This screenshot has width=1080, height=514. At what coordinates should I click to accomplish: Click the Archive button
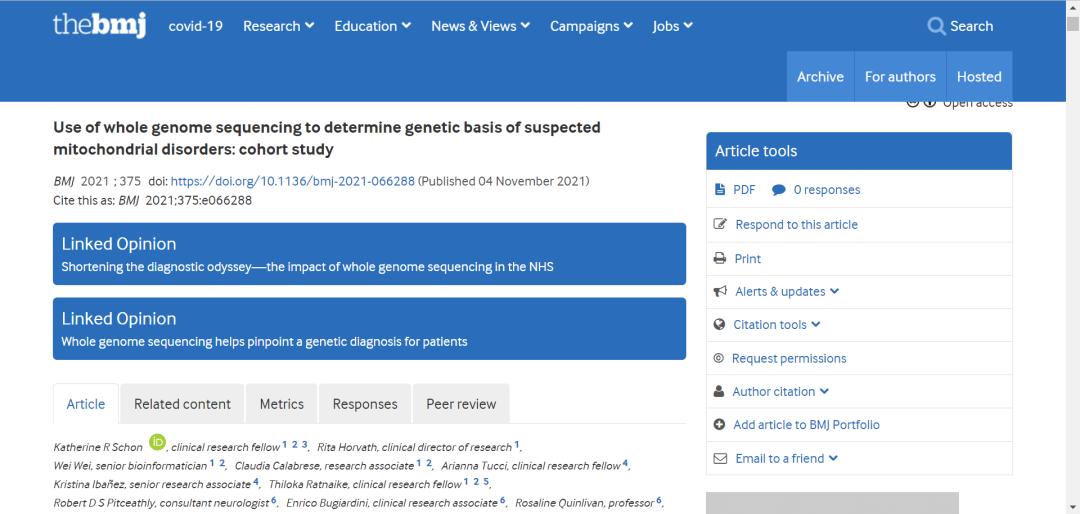(820, 77)
